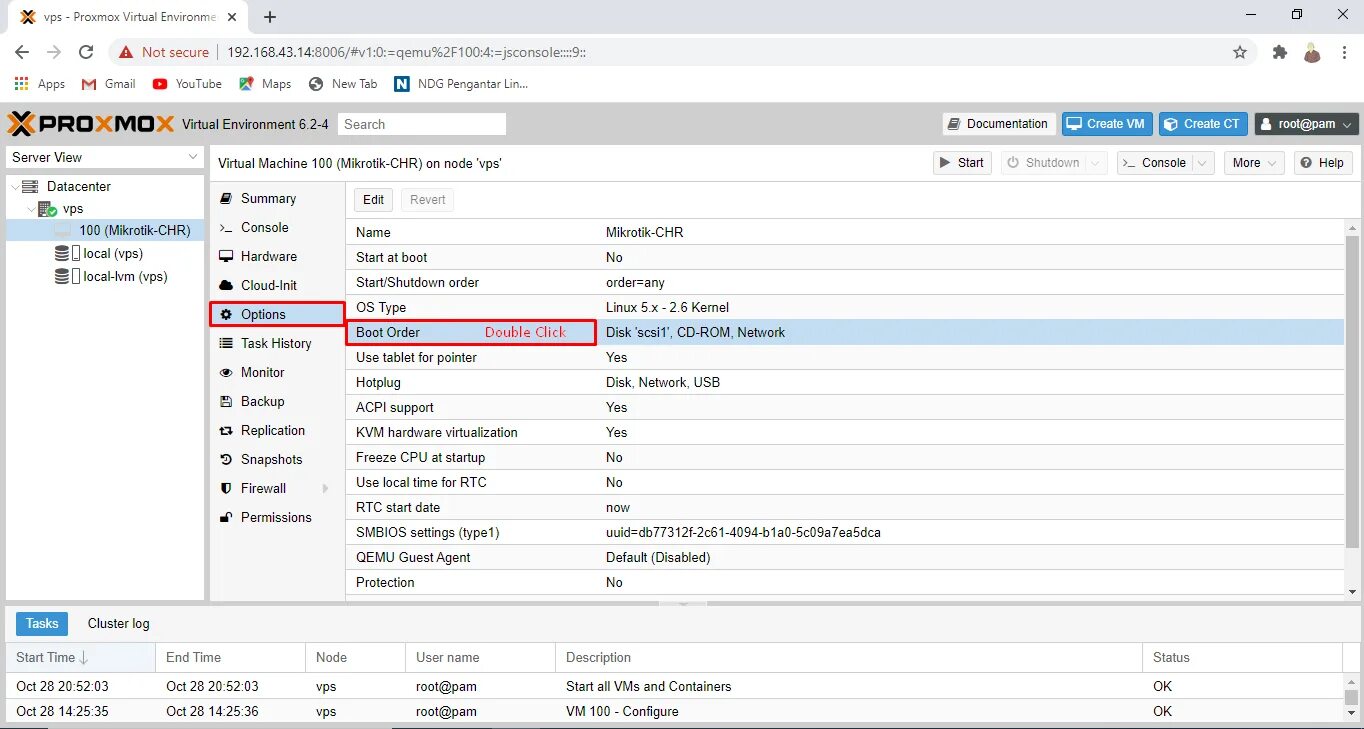Open the Summary panel icon

click(x=226, y=198)
